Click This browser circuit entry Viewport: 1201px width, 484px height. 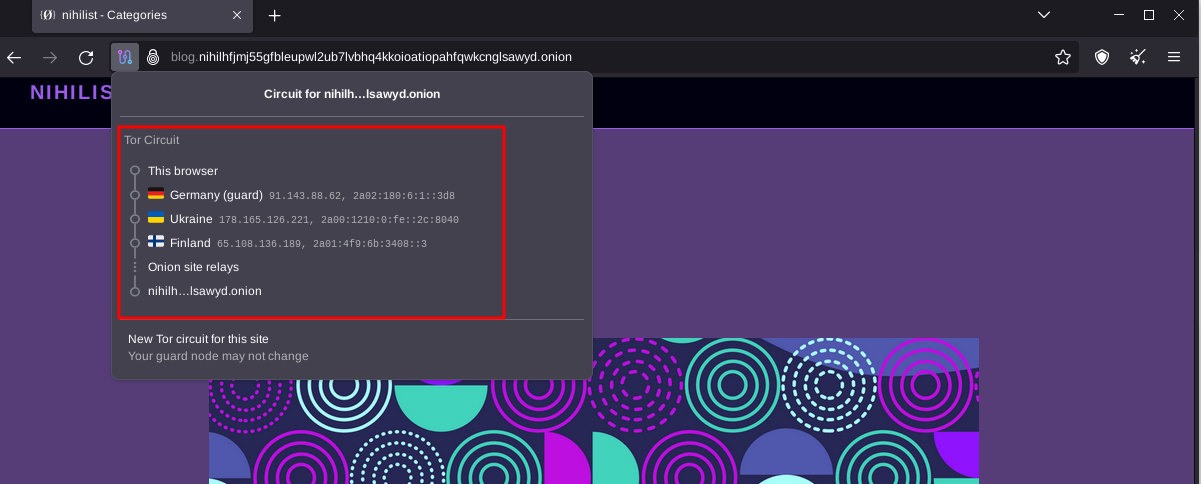pos(183,171)
